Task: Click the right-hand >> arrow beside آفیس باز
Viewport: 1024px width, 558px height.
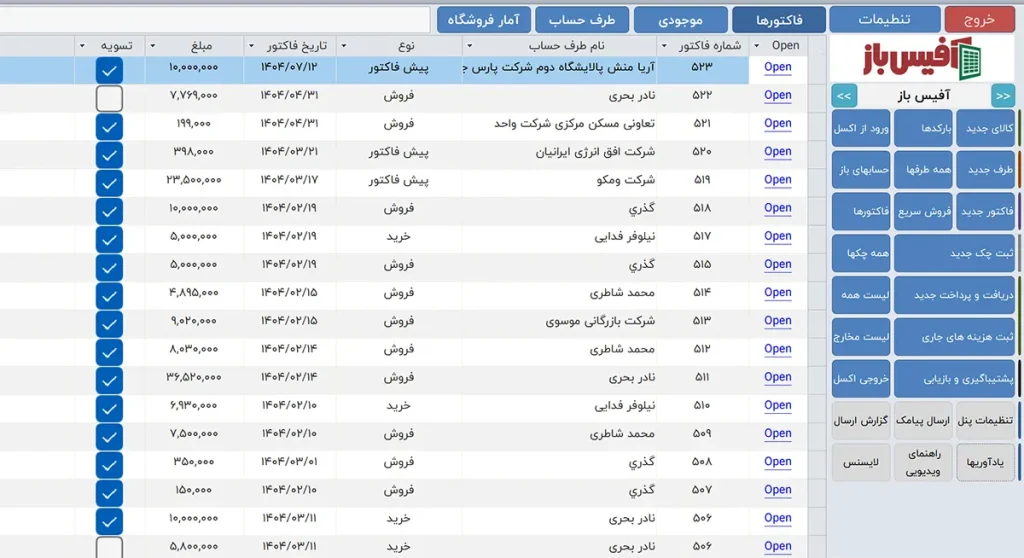Action: (x=1002, y=96)
